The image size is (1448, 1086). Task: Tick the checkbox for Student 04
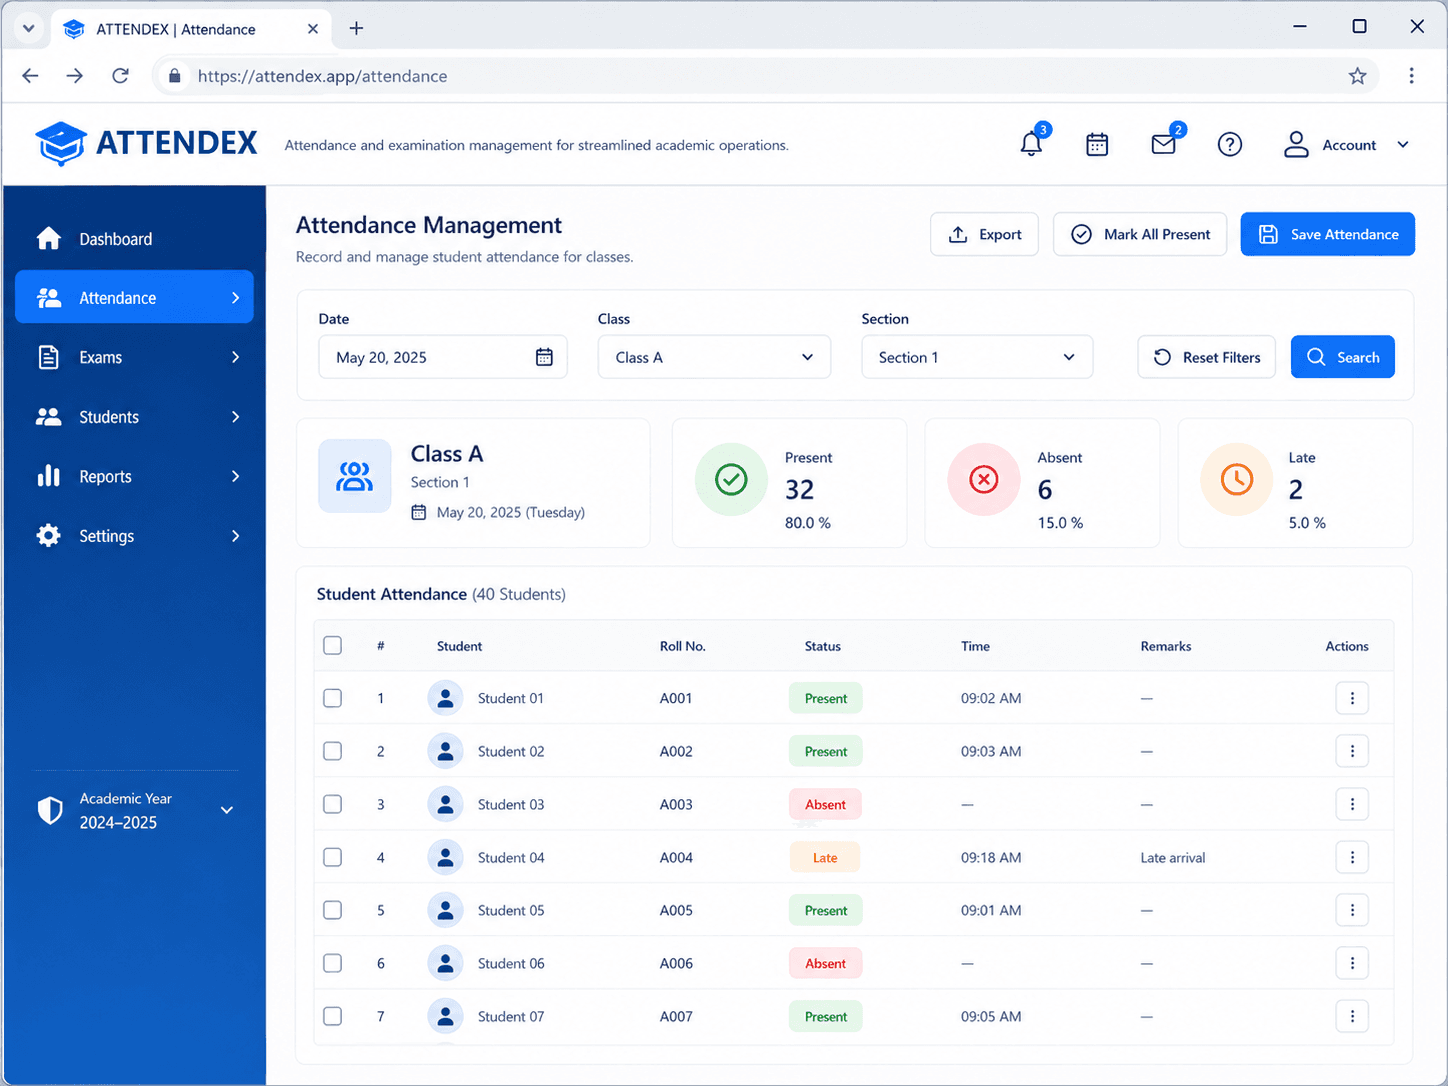click(333, 857)
